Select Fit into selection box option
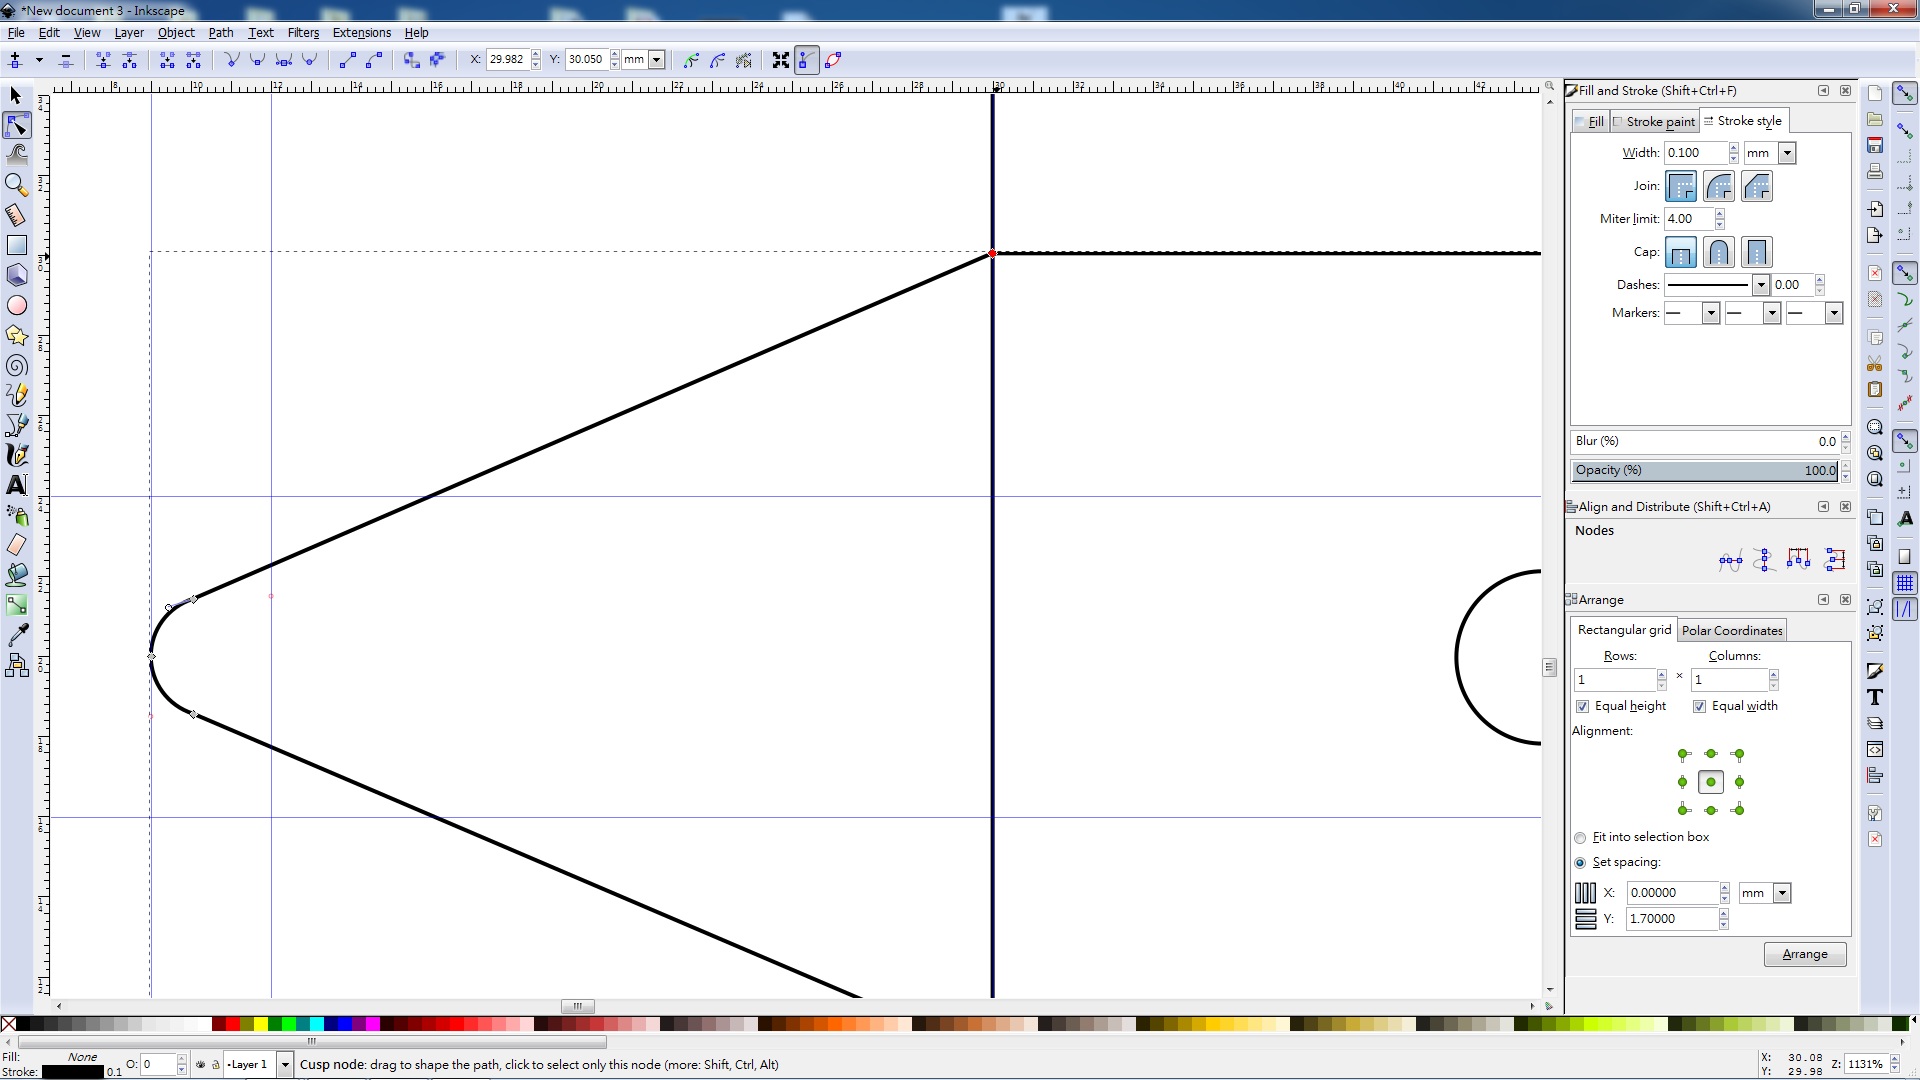The width and height of the screenshot is (1920, 1080). coord(1581,838)
